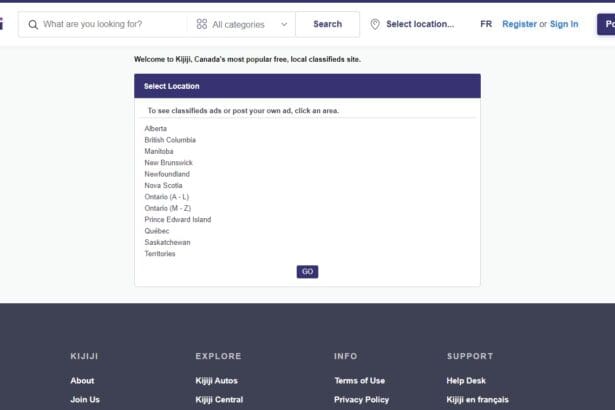The width and height of the screenshot is (615, 410).
Task: Choose Newfoundland
Action: point(167,174)
